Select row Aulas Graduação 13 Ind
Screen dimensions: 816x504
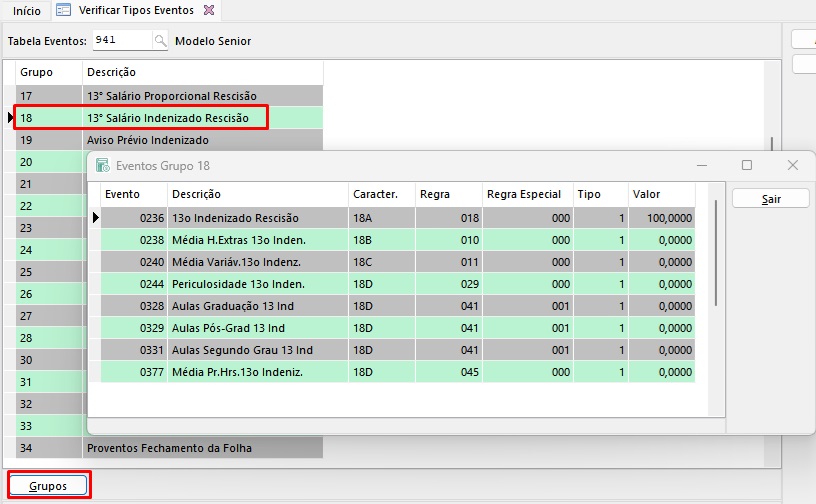click(398, 306)
